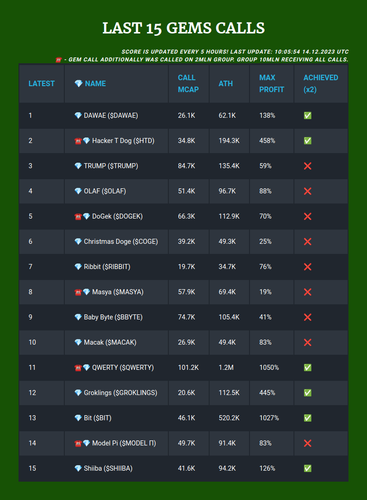Click the red cross in the TRUMP row
The image size is (367, 500).
click(x=308, y=166)
